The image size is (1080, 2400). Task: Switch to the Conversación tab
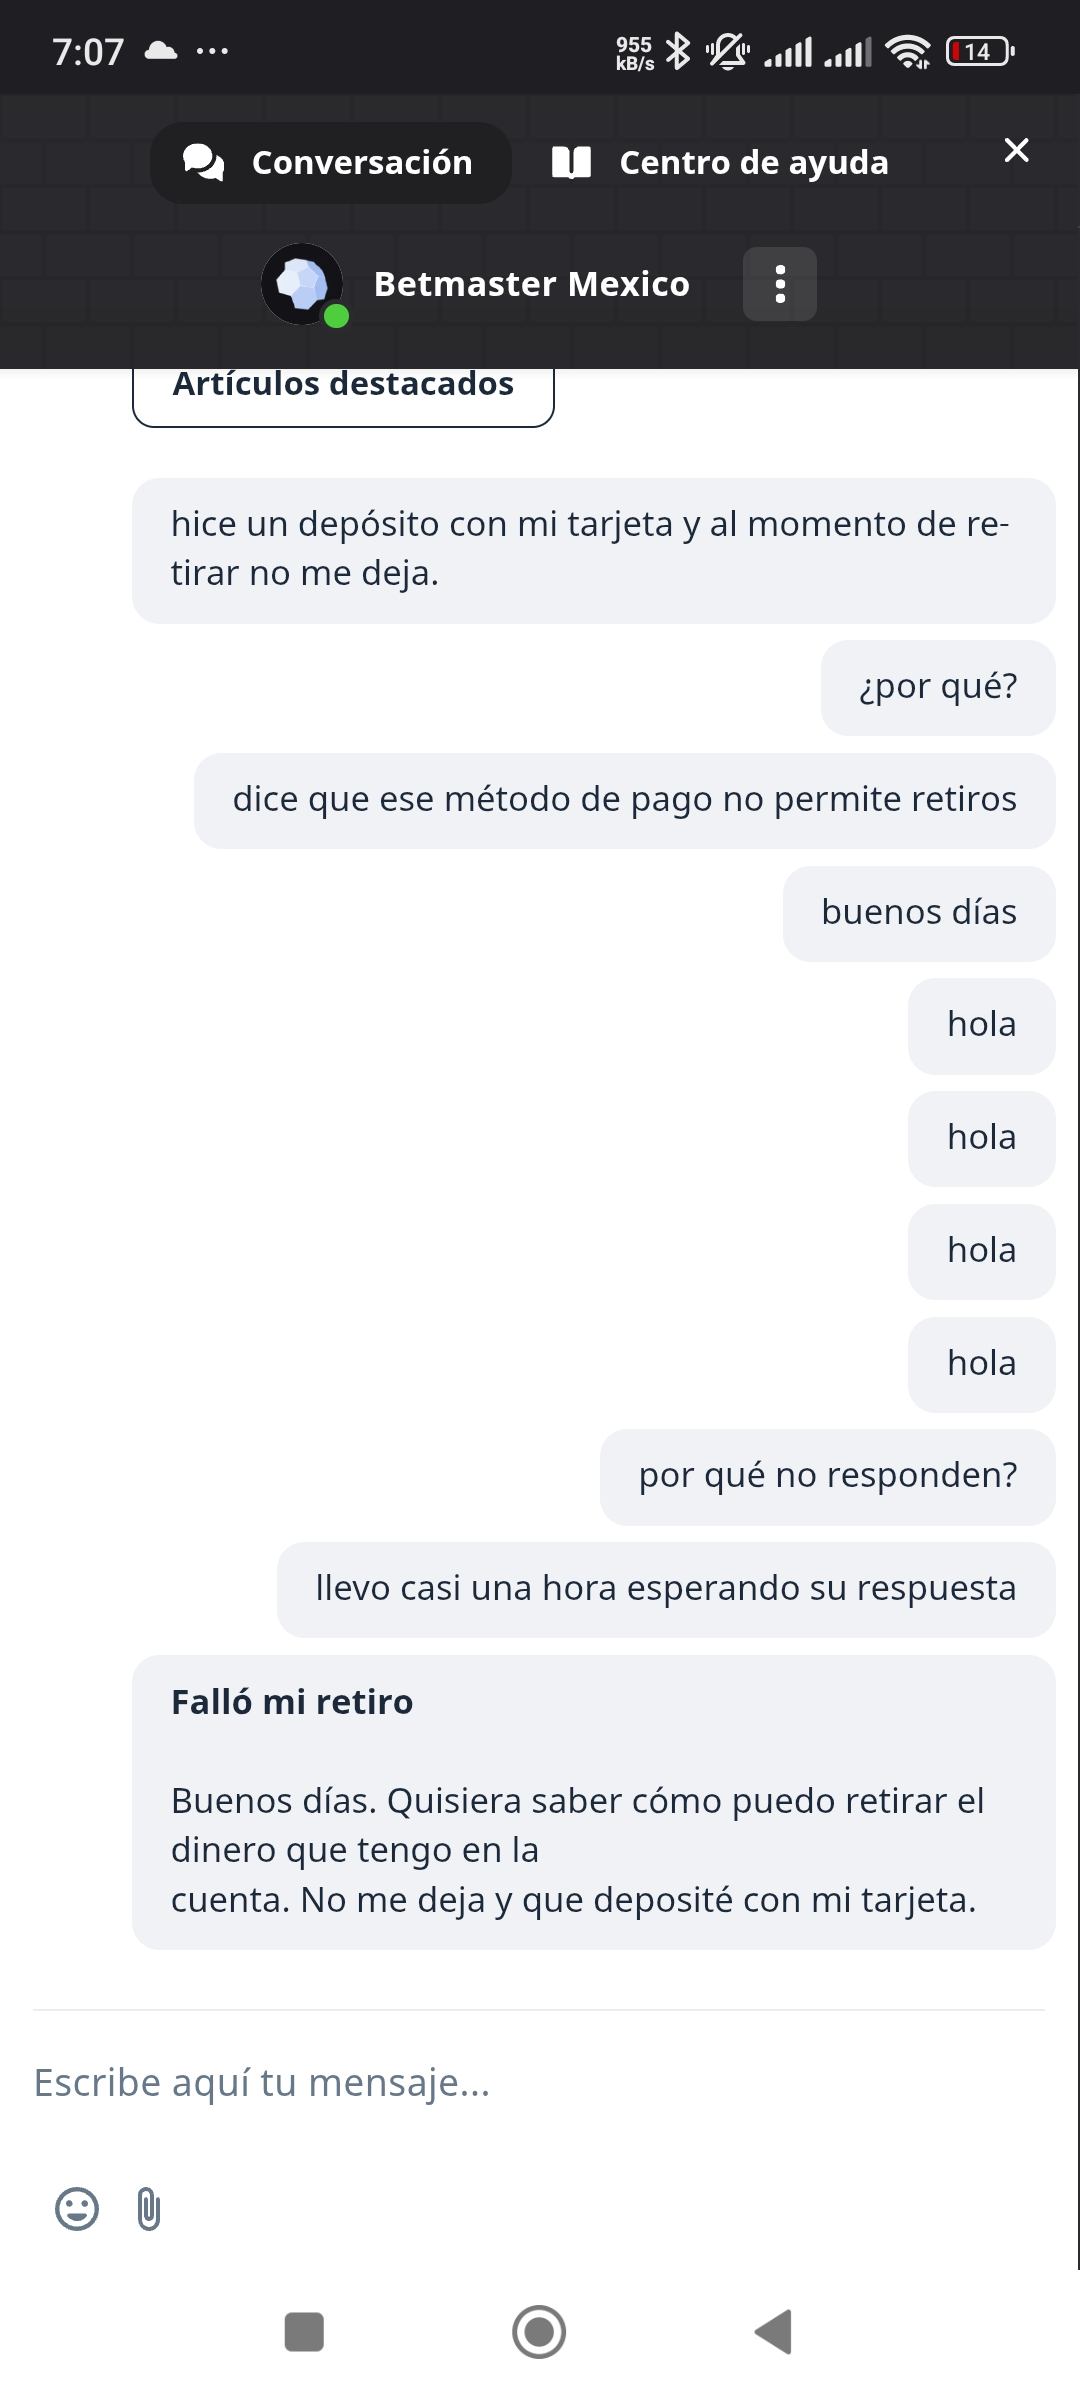330,163
